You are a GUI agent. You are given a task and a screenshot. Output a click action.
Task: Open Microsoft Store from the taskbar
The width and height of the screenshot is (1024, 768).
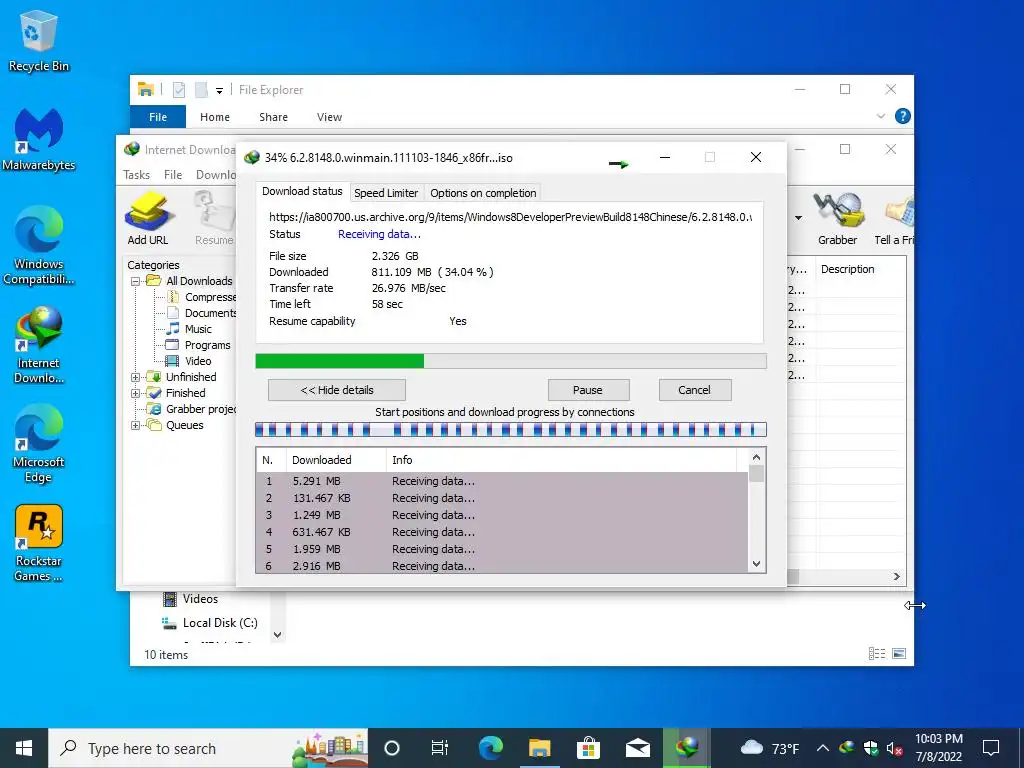click(588, 748)
